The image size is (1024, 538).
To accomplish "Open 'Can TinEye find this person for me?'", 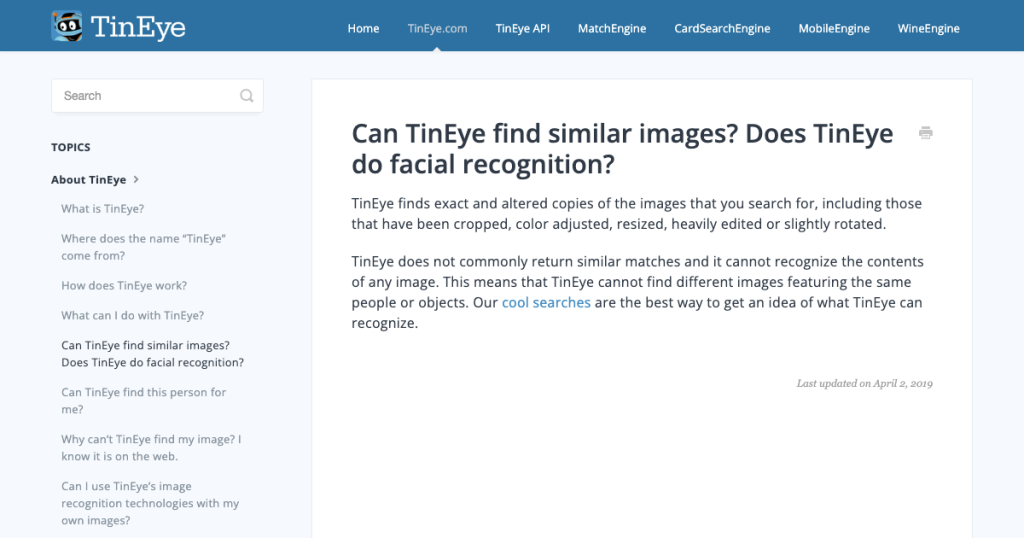I will 144,401.
